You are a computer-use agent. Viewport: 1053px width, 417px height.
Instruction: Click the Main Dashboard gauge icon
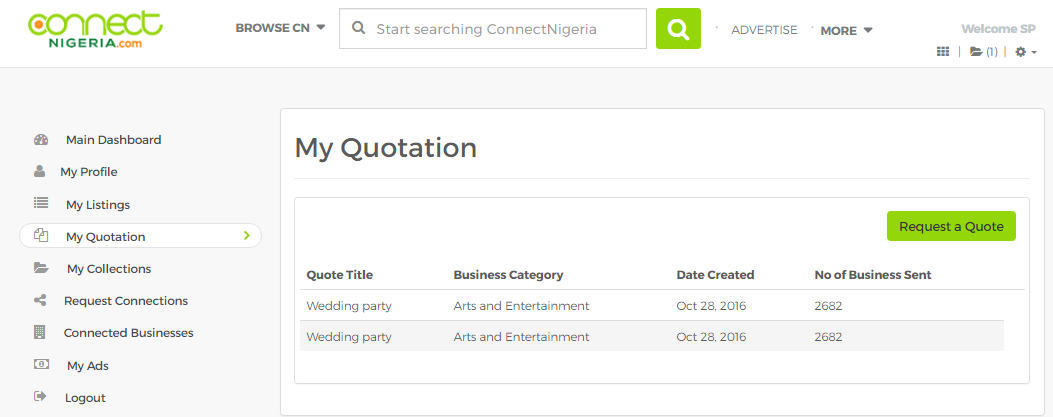pyautogui.click(x=41, y=140)
